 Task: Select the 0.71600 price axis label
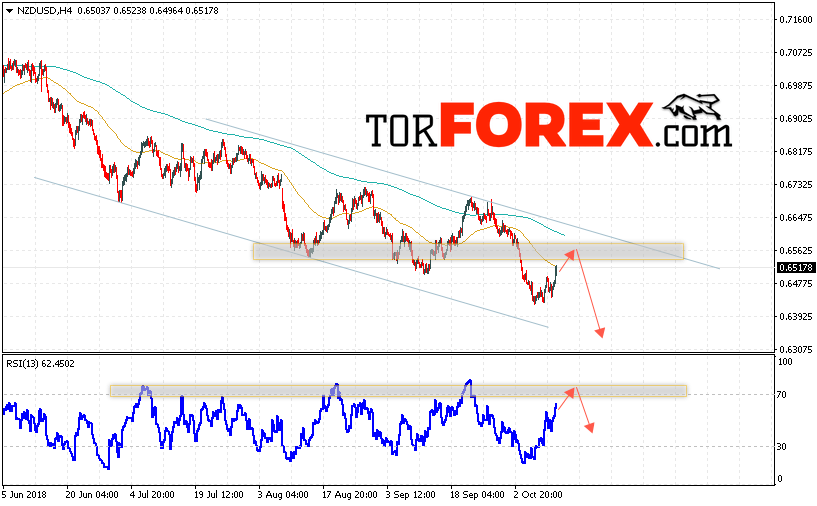[x=796, y=20]
